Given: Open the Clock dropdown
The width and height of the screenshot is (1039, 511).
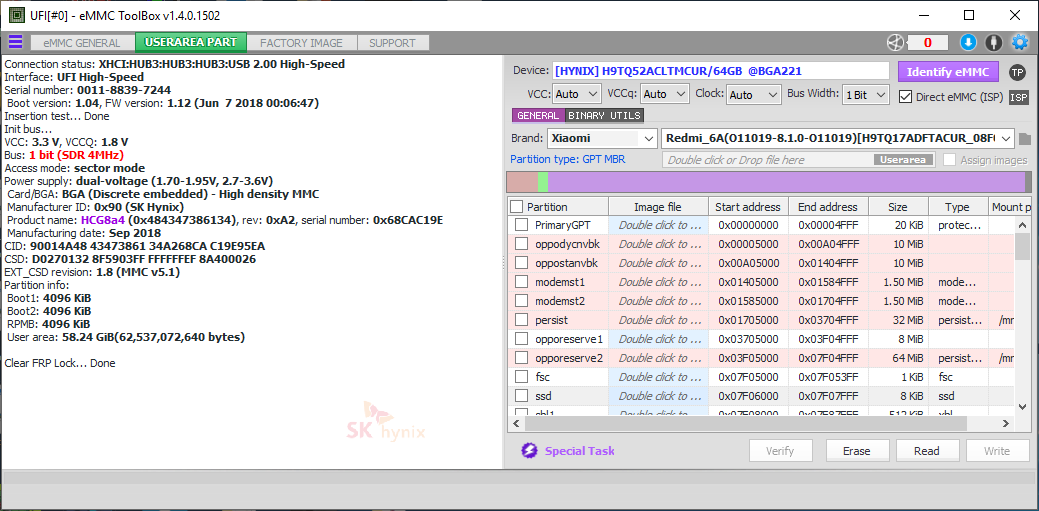Looking at the screenshot, I should click(753, 94).
